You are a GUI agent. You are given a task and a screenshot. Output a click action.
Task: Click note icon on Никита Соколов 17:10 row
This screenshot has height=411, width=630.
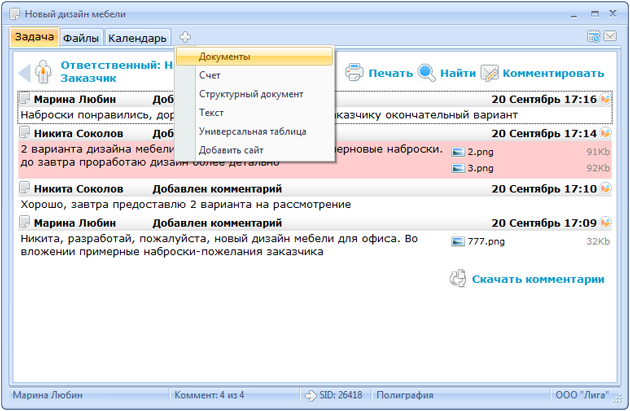click(x=25, y=188)
